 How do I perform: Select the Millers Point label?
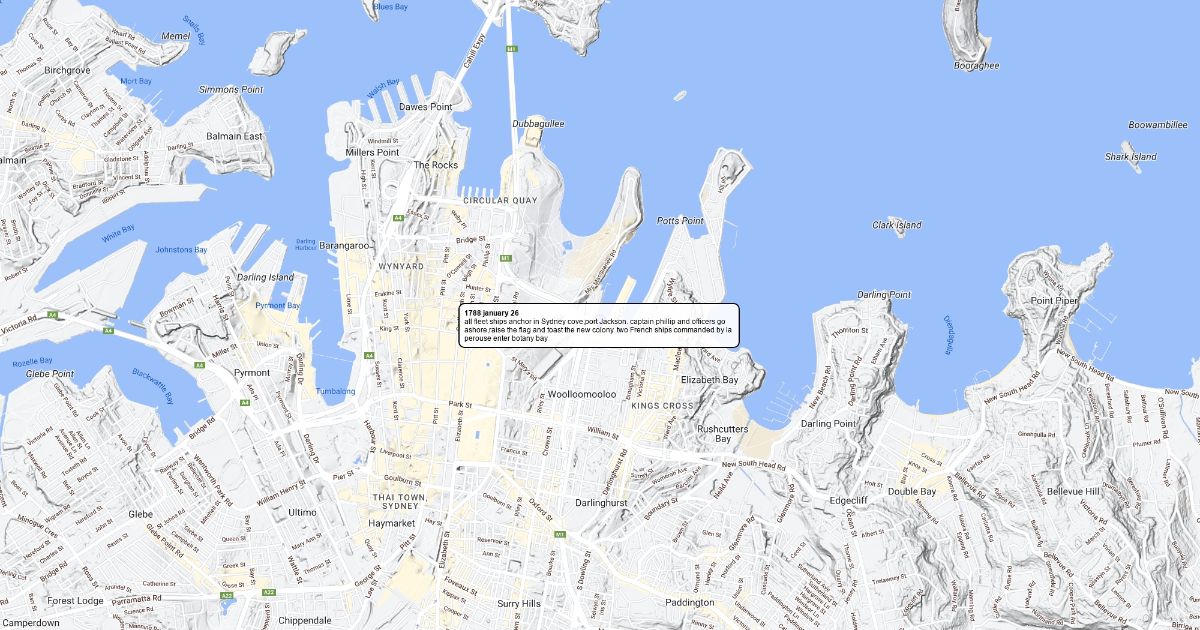coord(372,152)
